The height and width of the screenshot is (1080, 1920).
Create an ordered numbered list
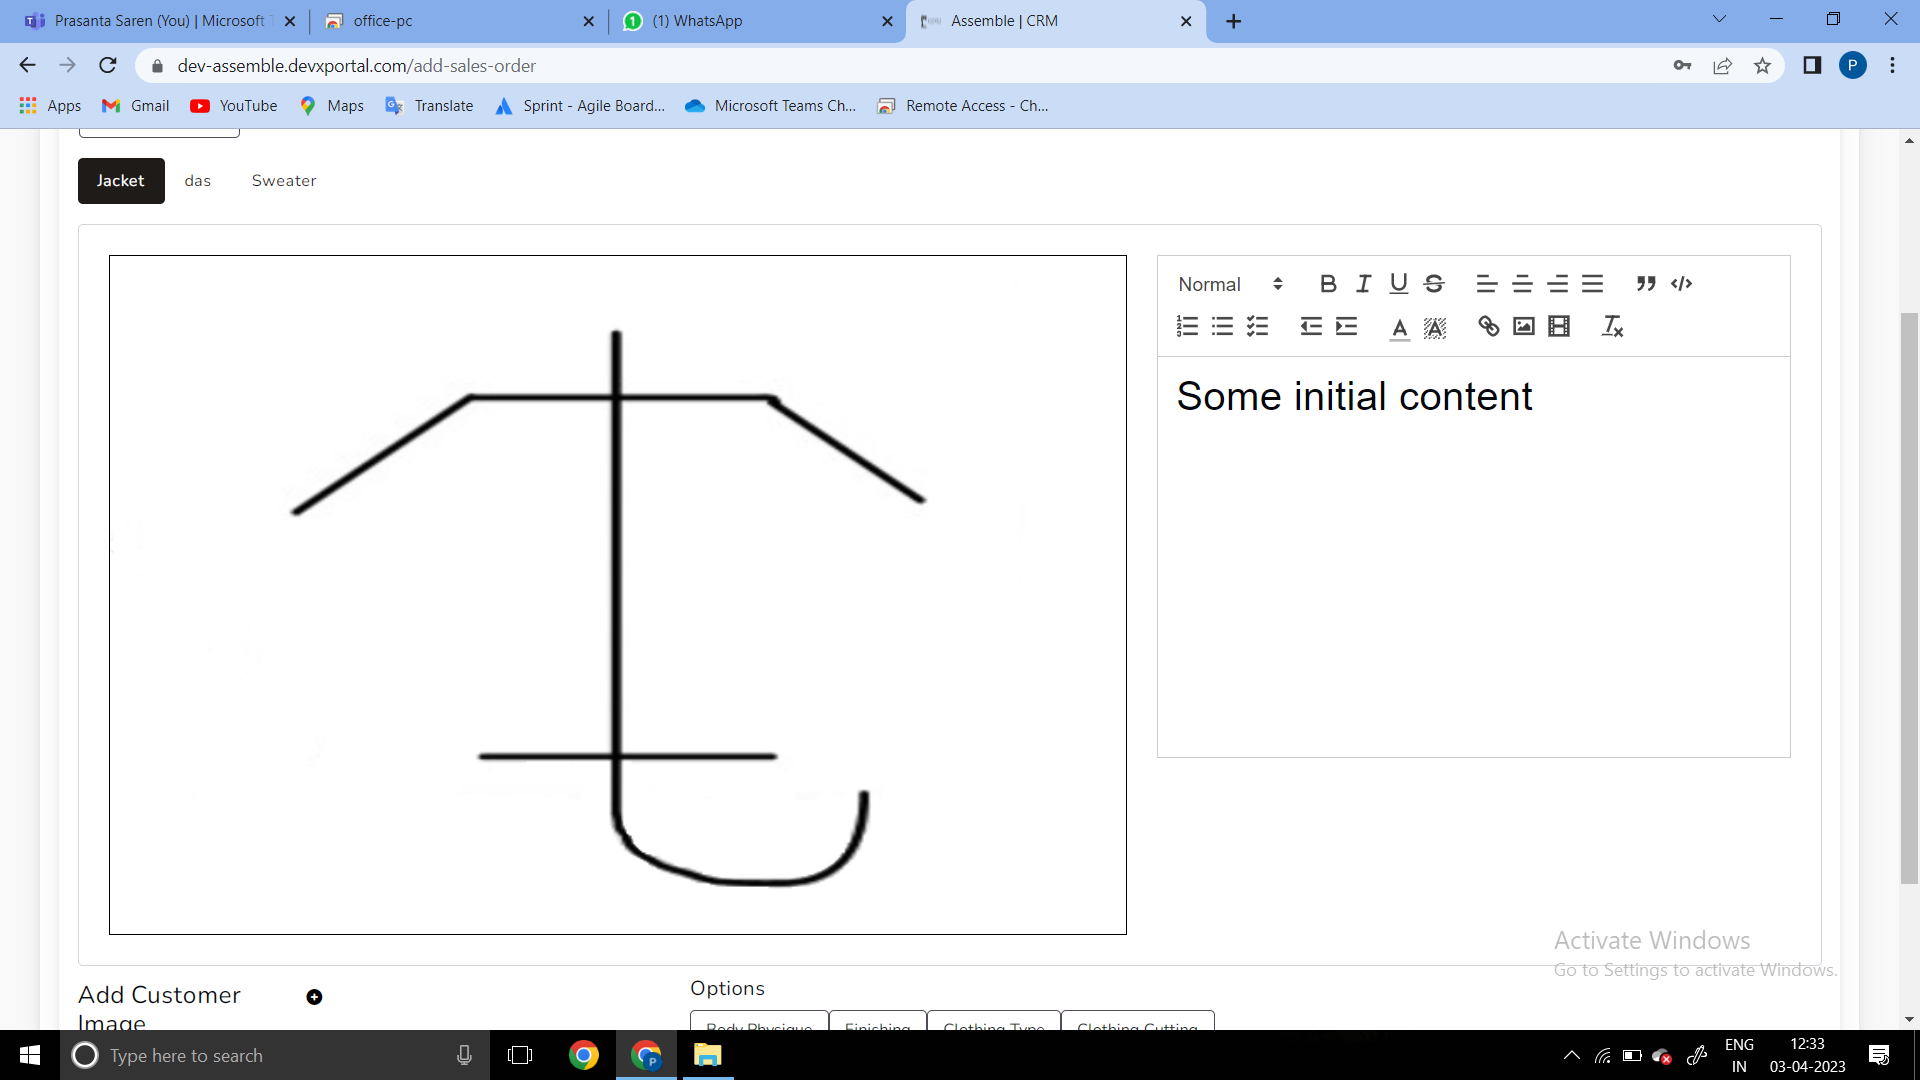(1187, 326)
